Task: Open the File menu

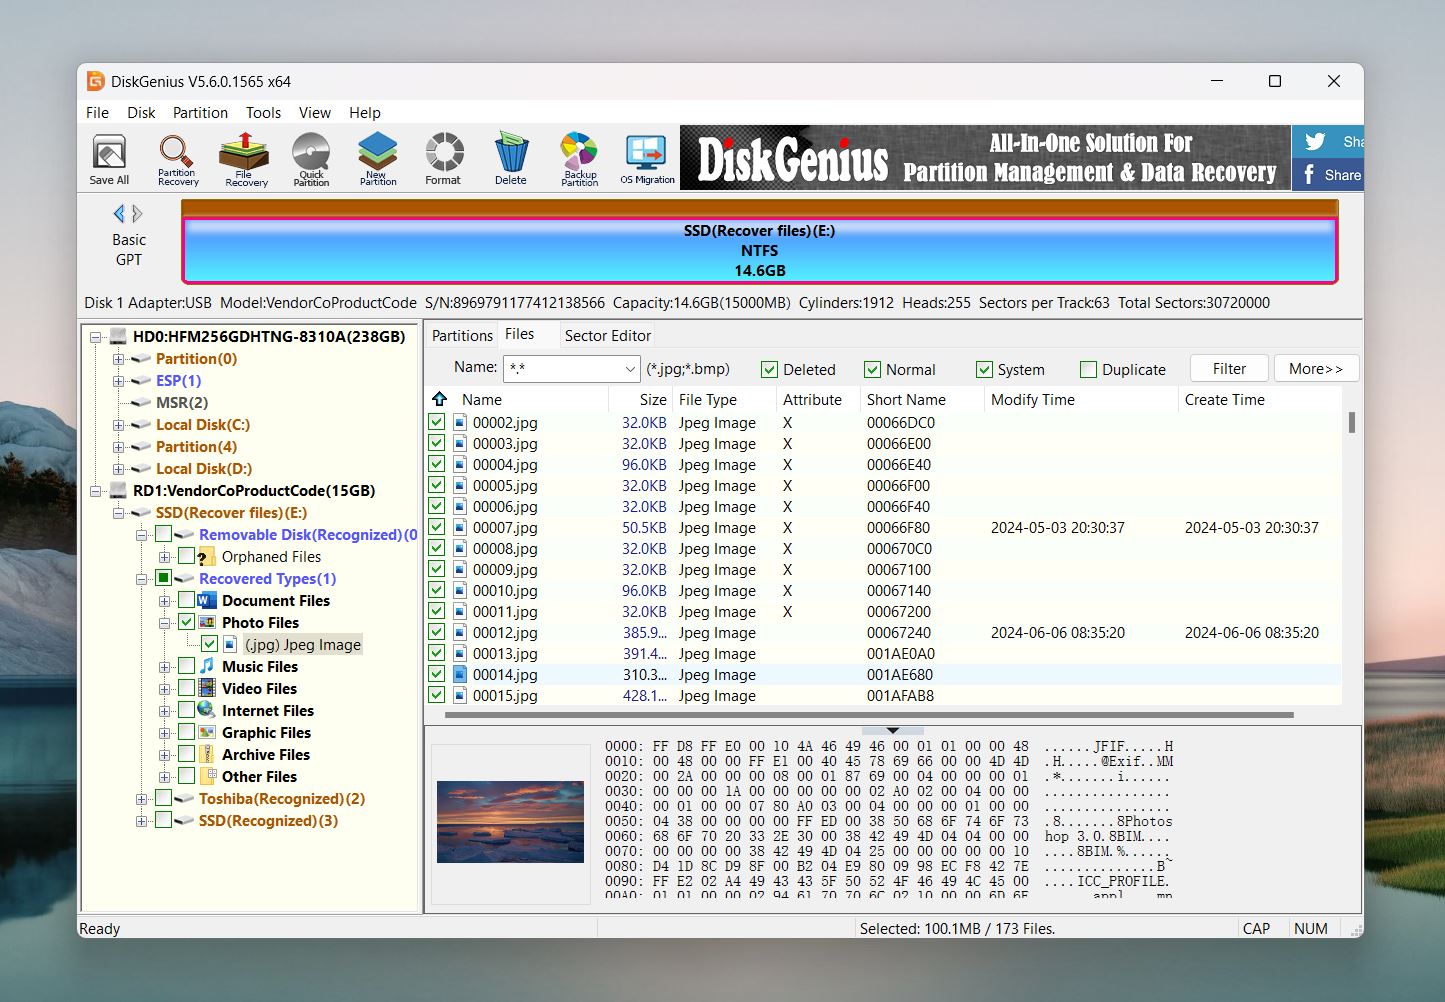Action: coord(97,112)
